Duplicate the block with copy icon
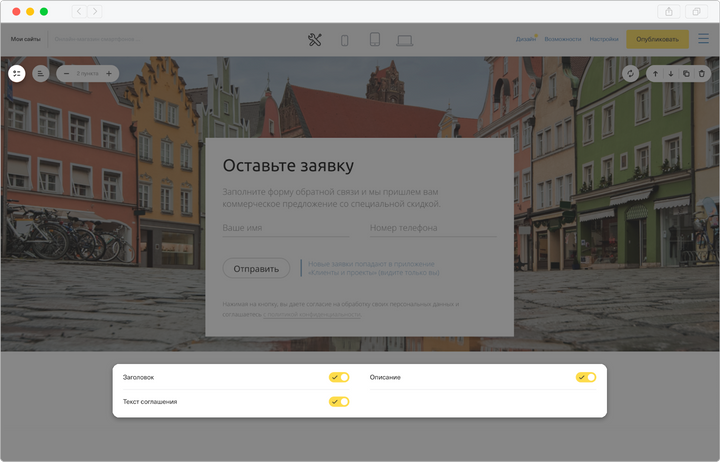720x462 pixels. 686,73
